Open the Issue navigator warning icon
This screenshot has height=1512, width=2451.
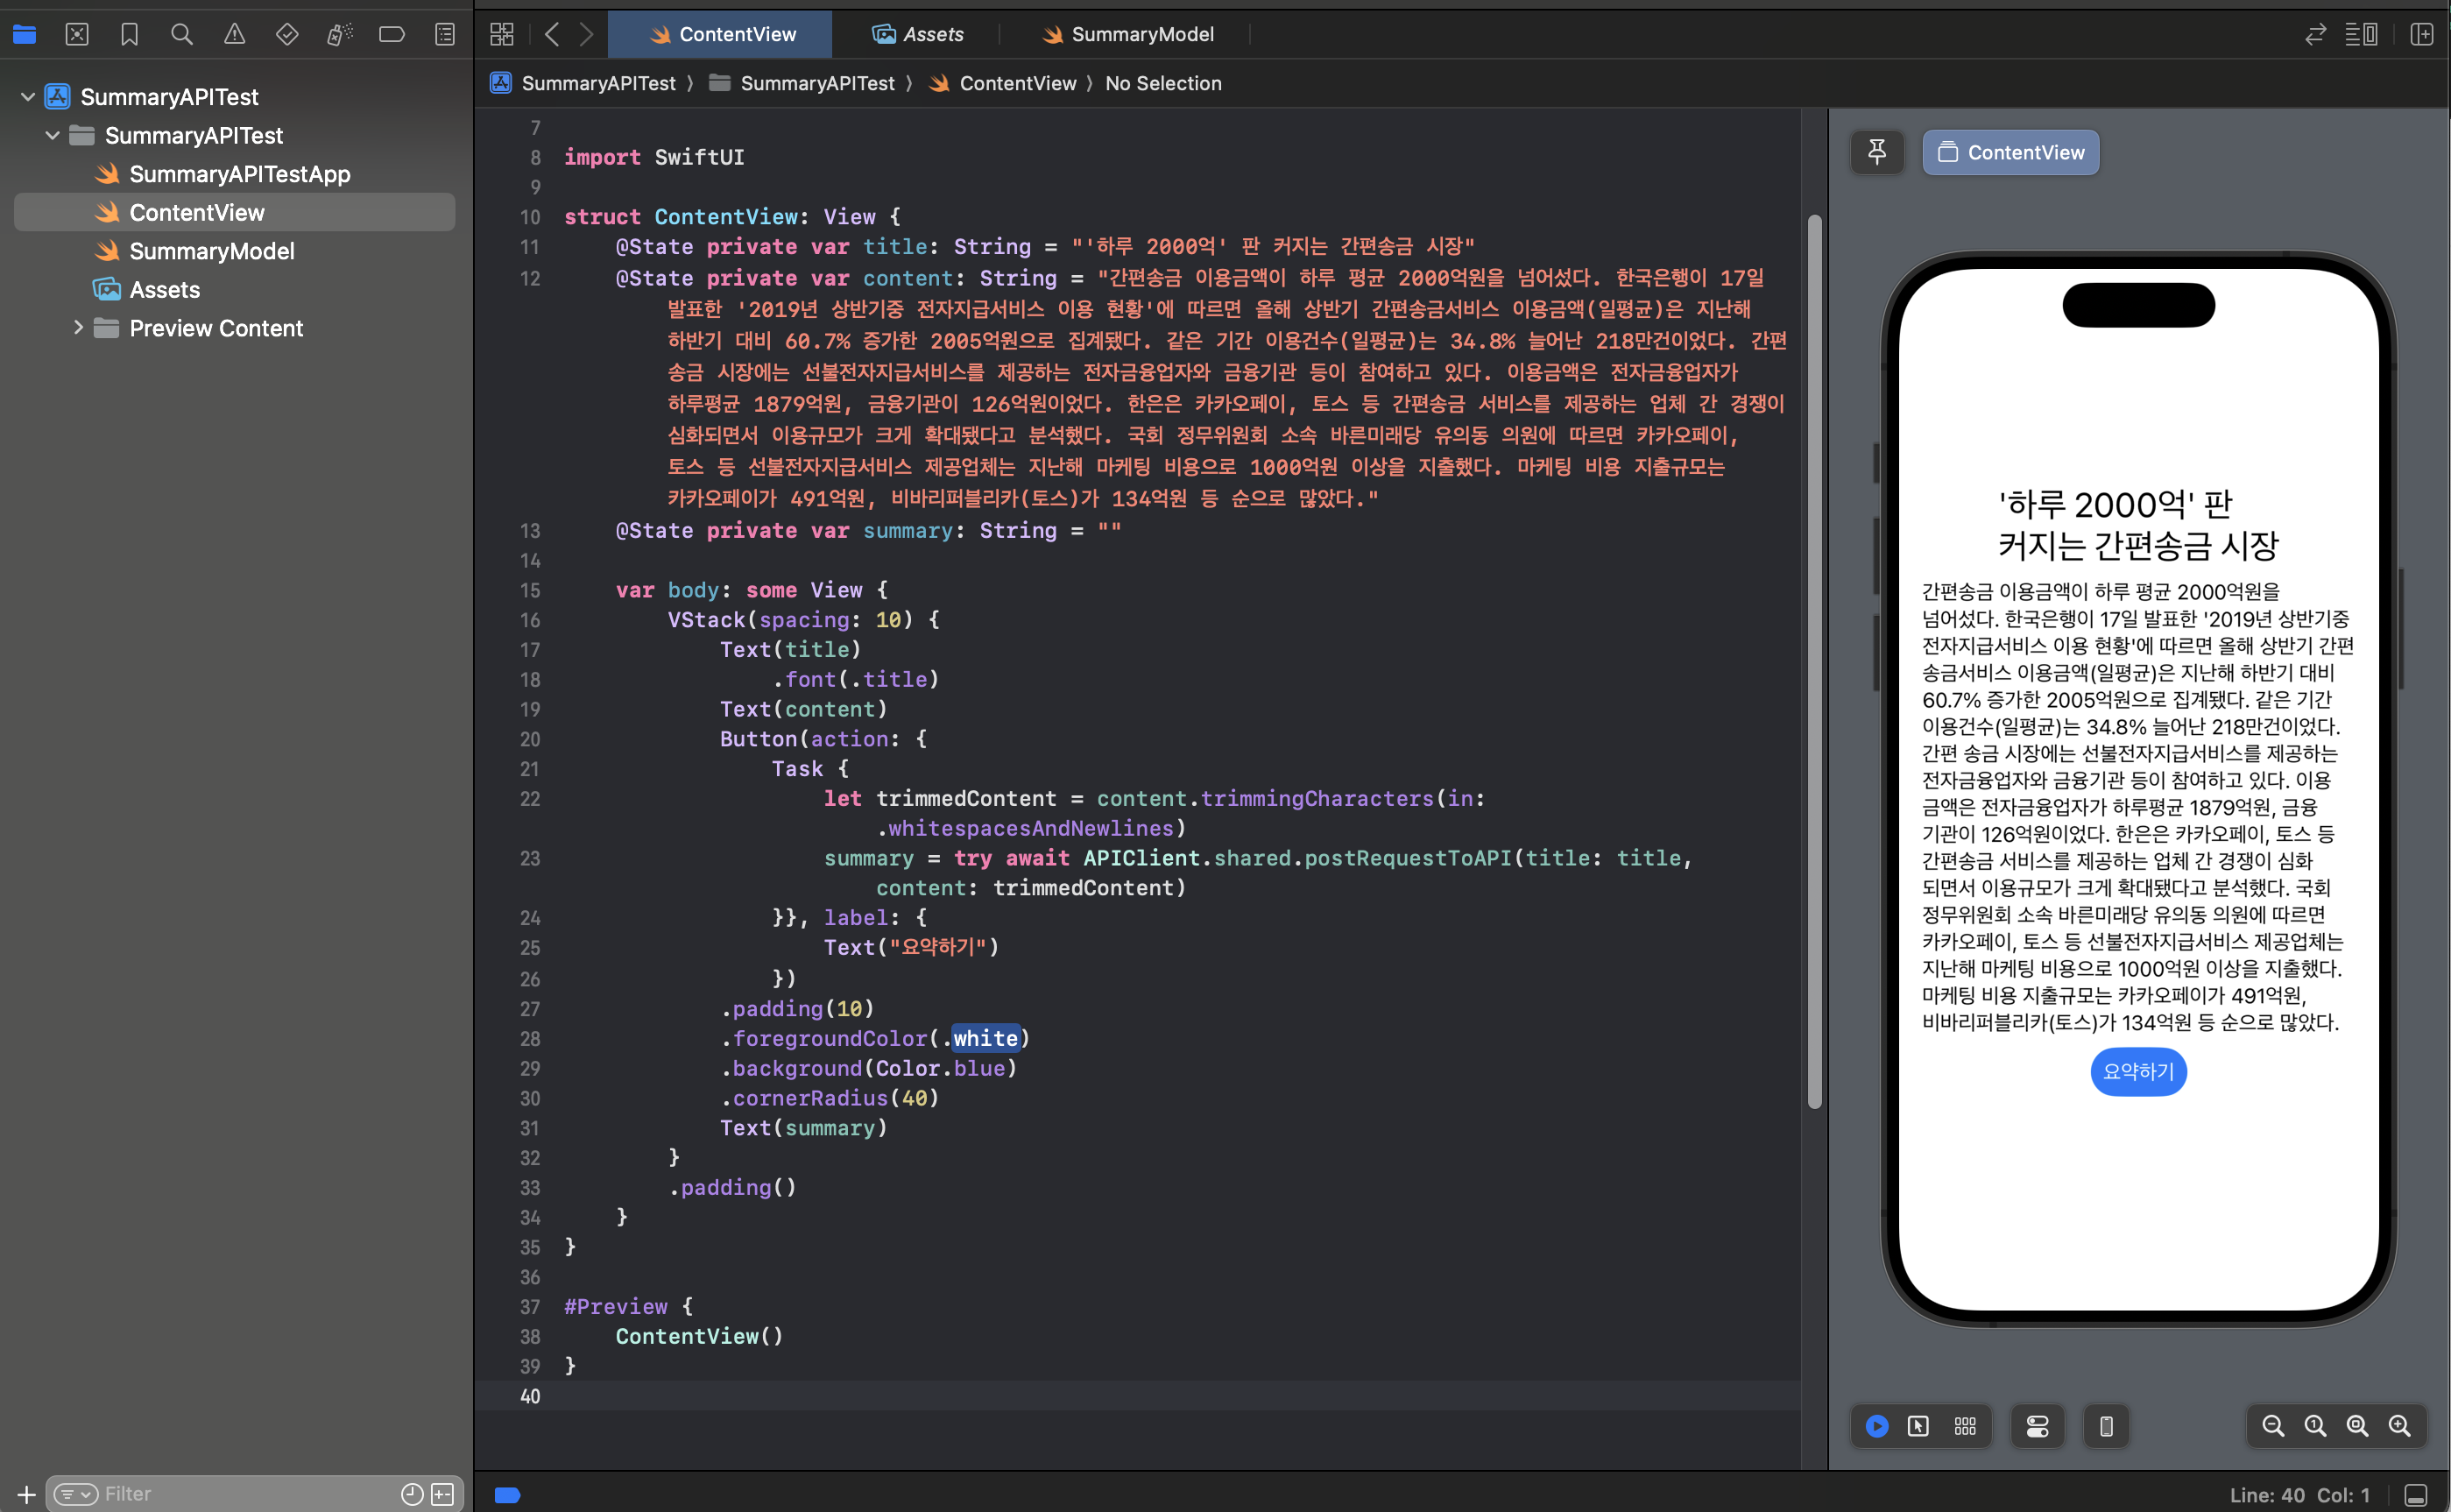(x=234, y=34)
